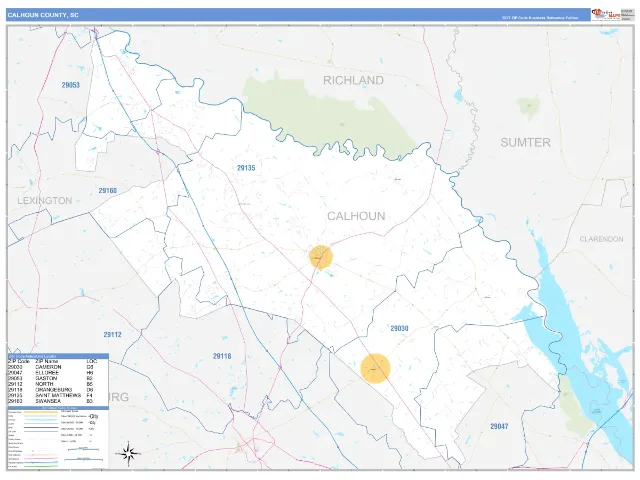The height and width of the screenshot is (480, 640).
Task: Click the RICHLAND county label
Action: point(353,80)
